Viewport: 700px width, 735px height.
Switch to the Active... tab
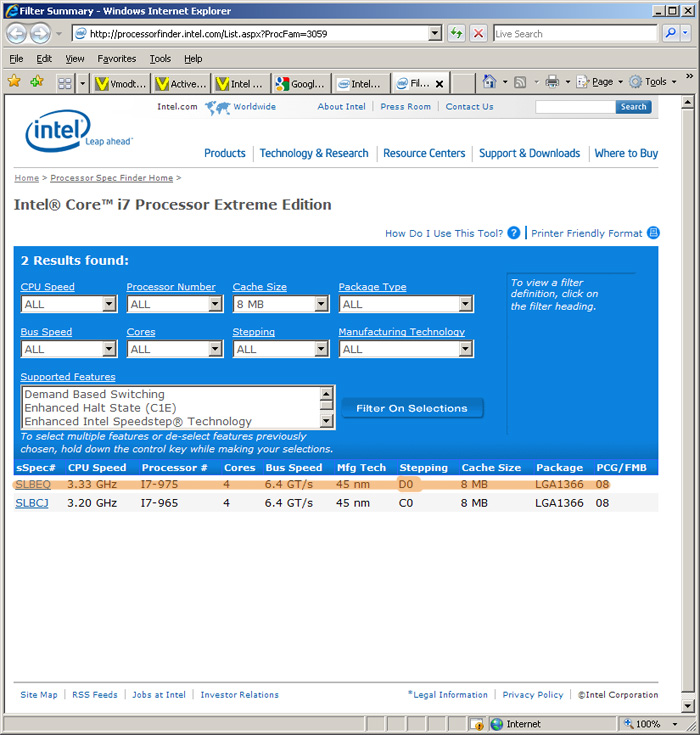point(181,83)
